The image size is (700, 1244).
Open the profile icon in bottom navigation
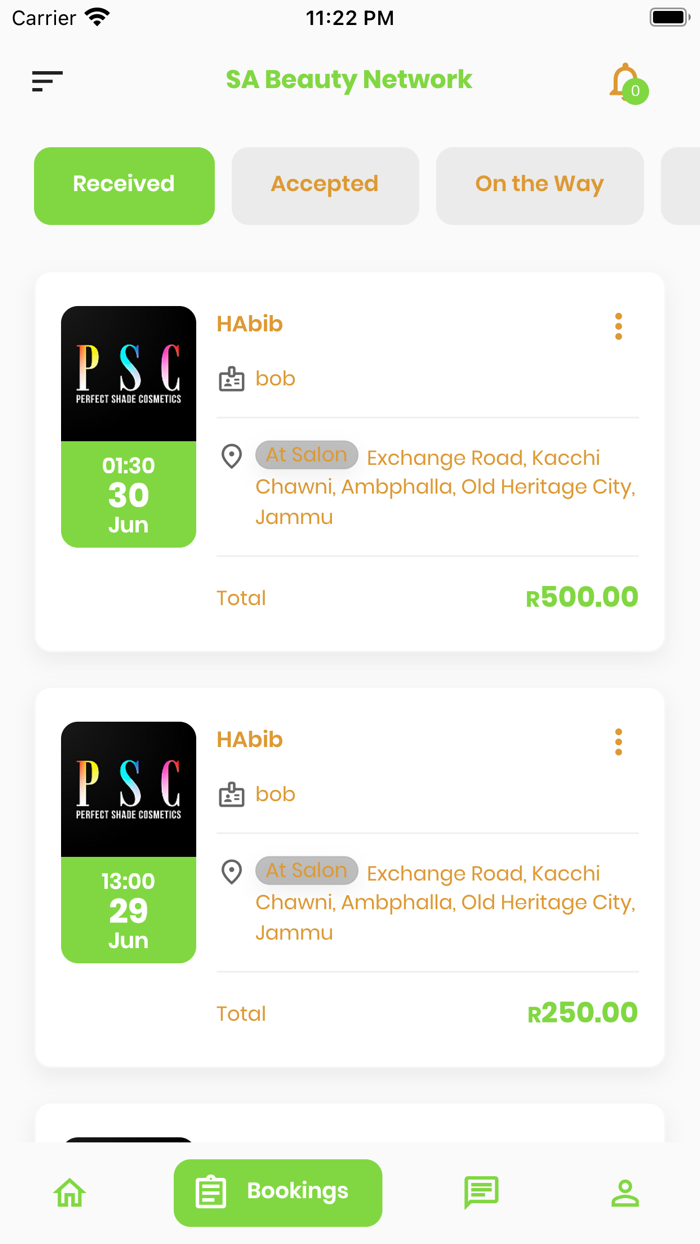625,1192
